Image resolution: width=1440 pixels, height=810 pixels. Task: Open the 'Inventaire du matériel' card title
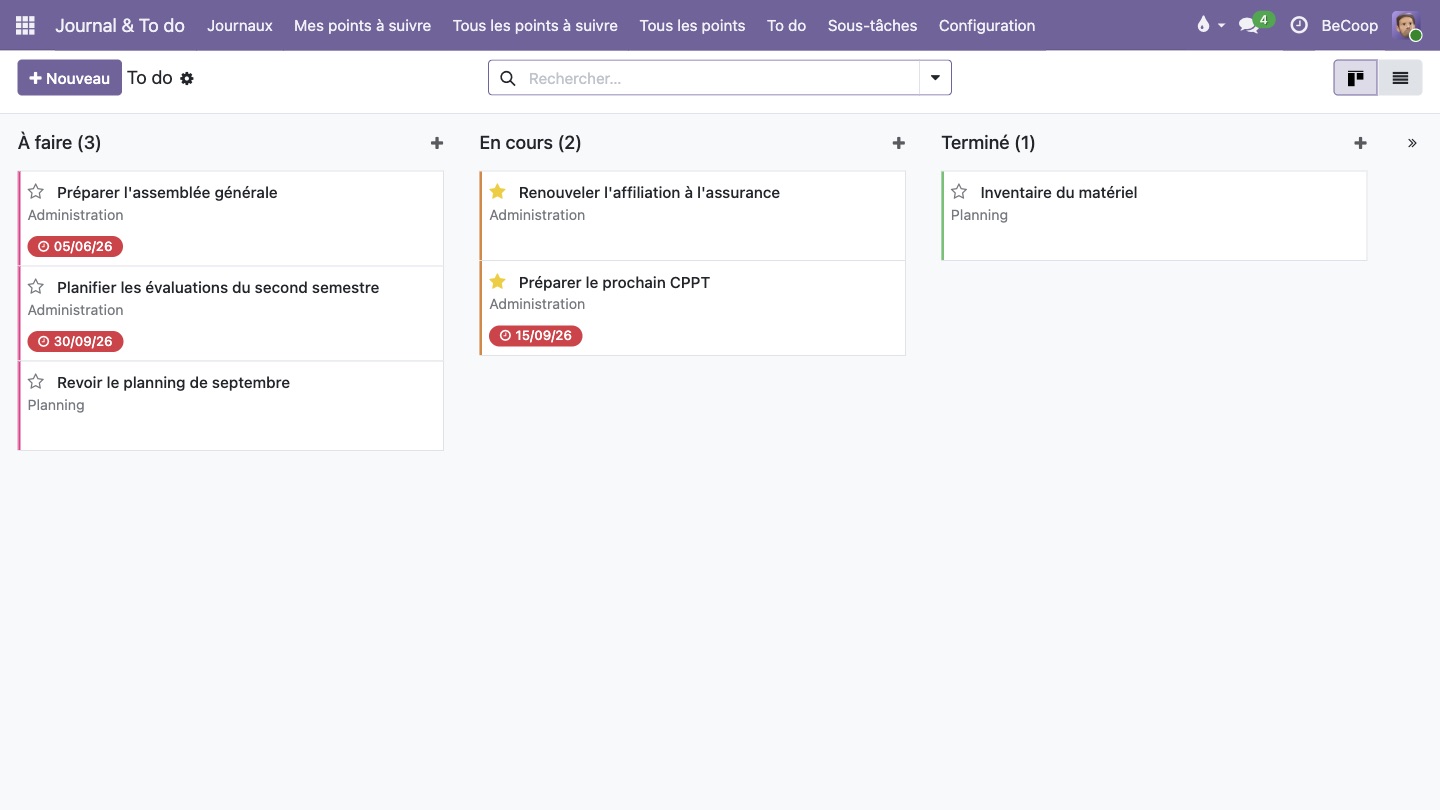click(1059, 192)
